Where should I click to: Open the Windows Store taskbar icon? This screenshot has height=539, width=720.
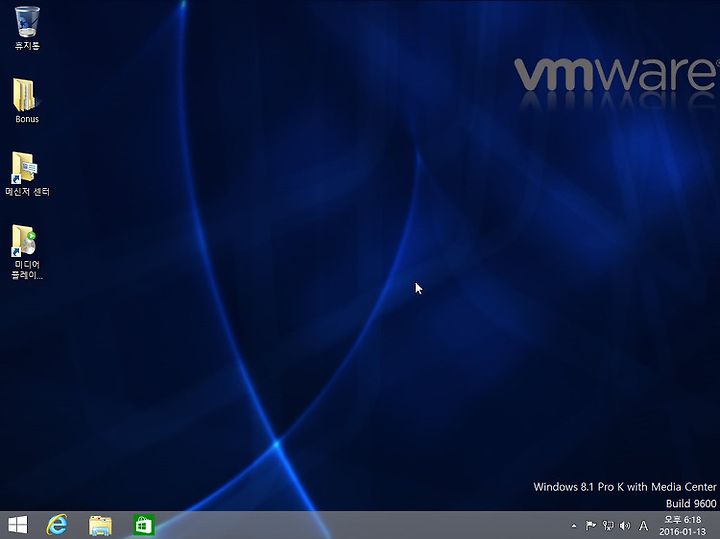tap(144, 525)
